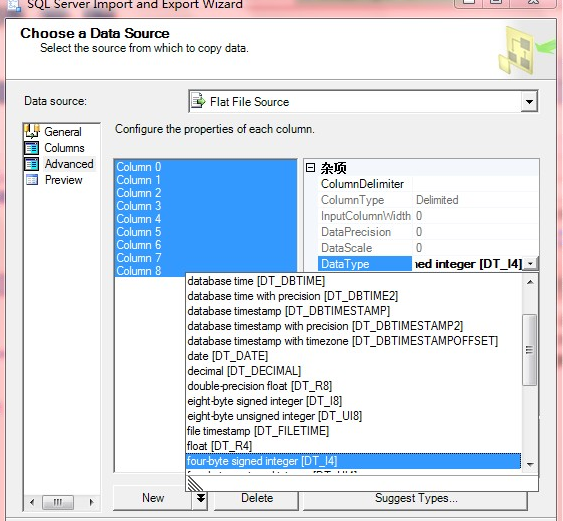Open the Data source dropdown arrow
Image resolution: width=563 pixels, height=521 pixels.
529,102
